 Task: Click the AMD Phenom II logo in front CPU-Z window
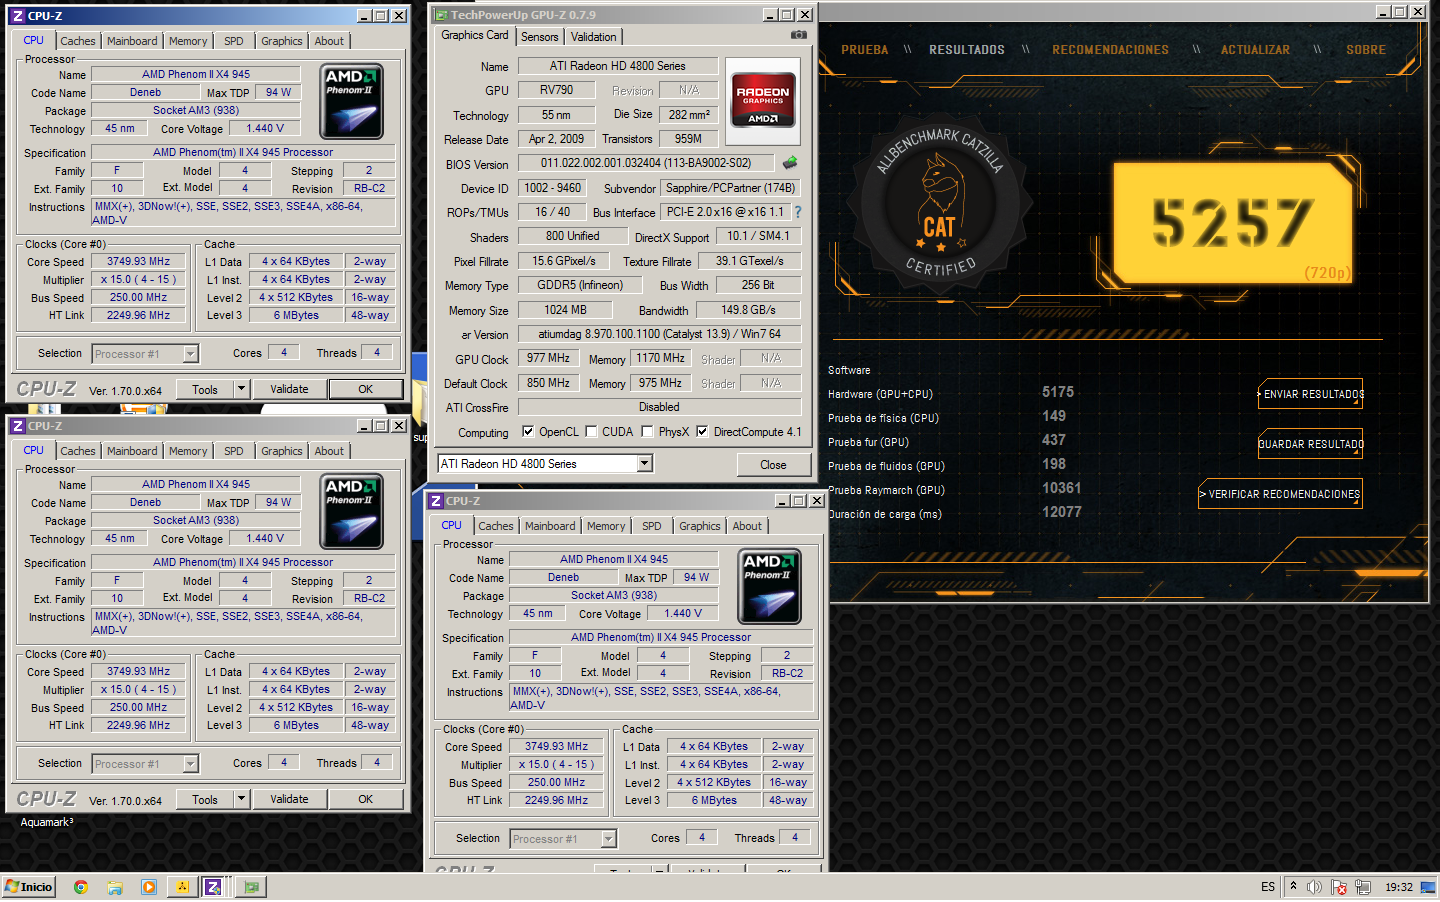tap(769, 586)
